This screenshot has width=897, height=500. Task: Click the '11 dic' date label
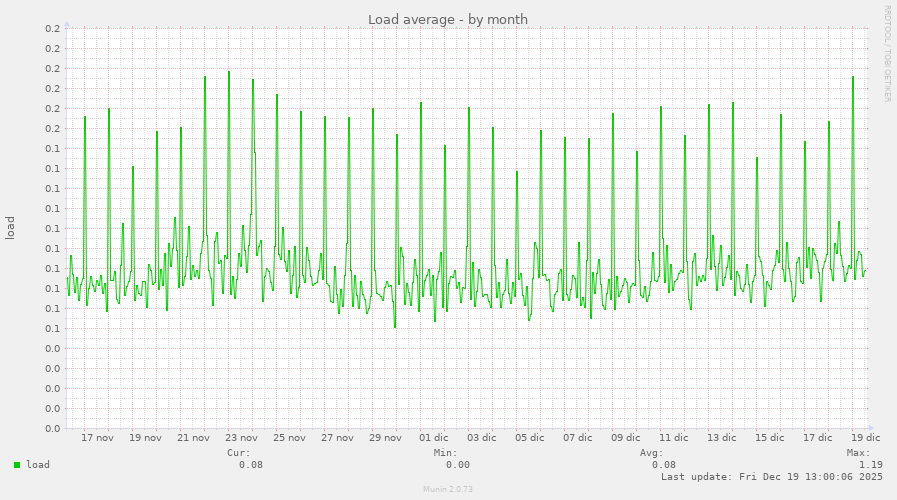tap(674, 438)
